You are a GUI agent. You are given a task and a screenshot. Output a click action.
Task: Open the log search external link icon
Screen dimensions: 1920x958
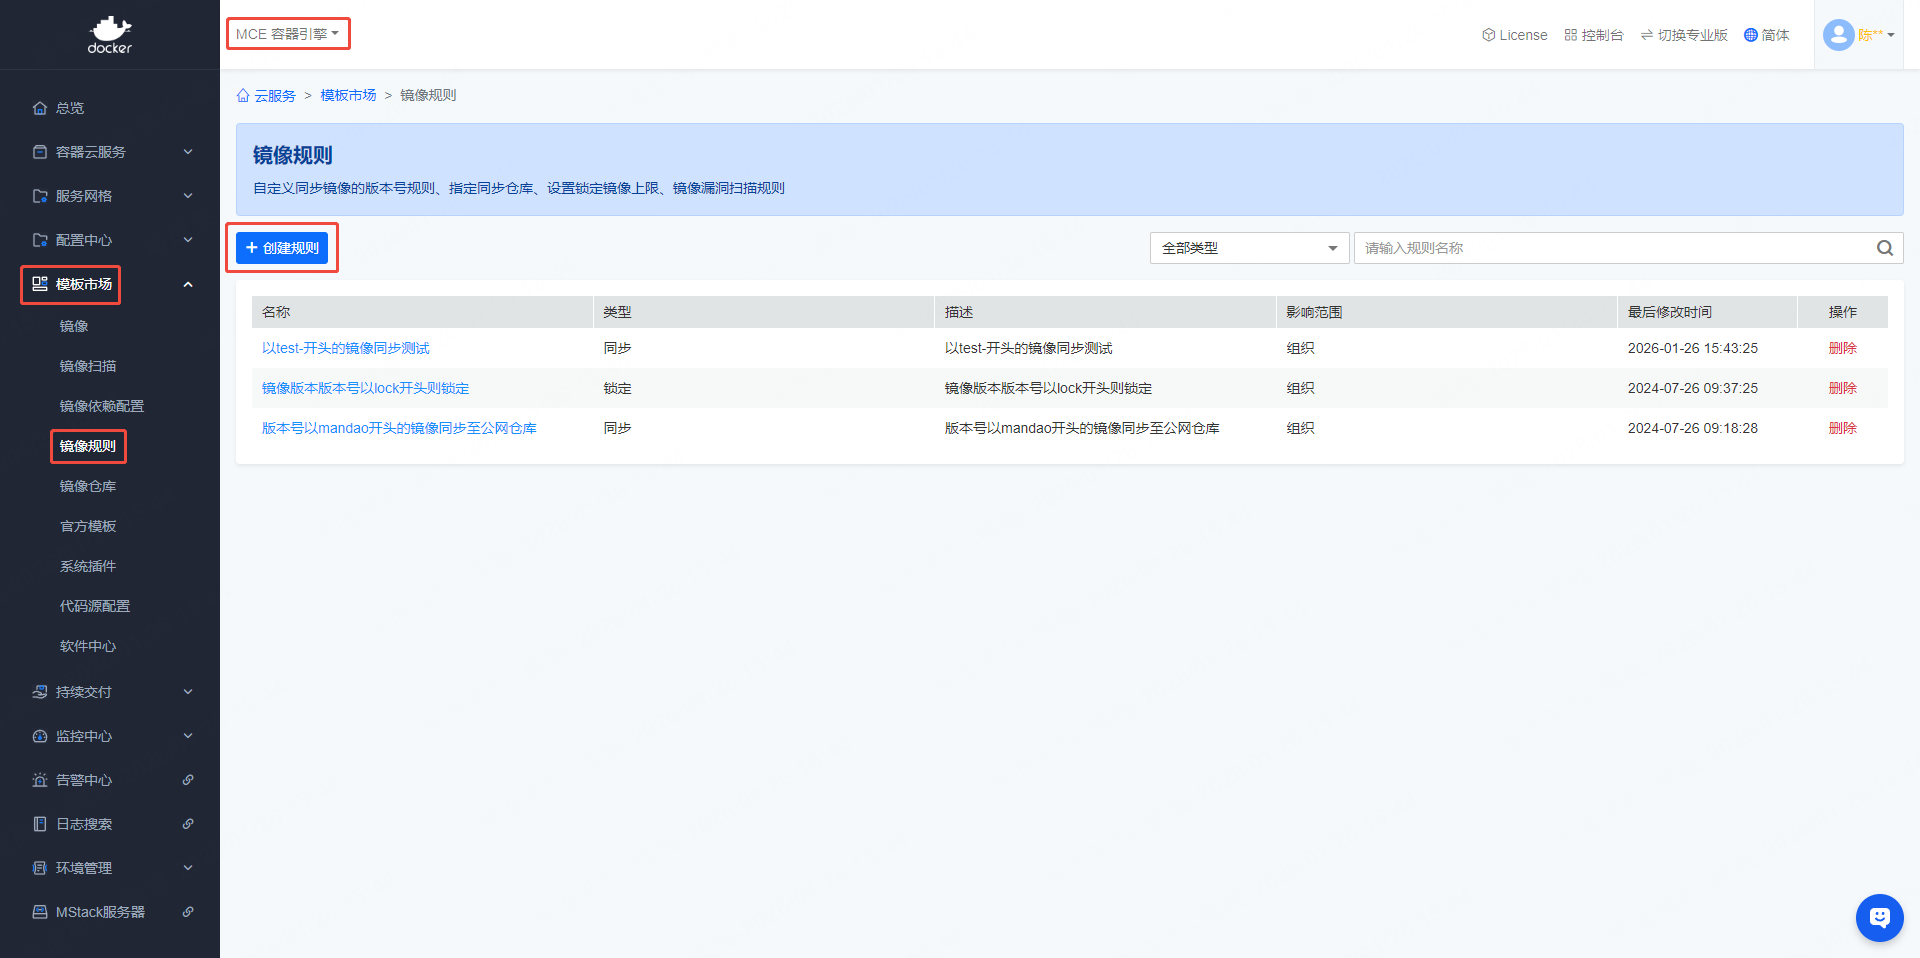click(188, 824)
